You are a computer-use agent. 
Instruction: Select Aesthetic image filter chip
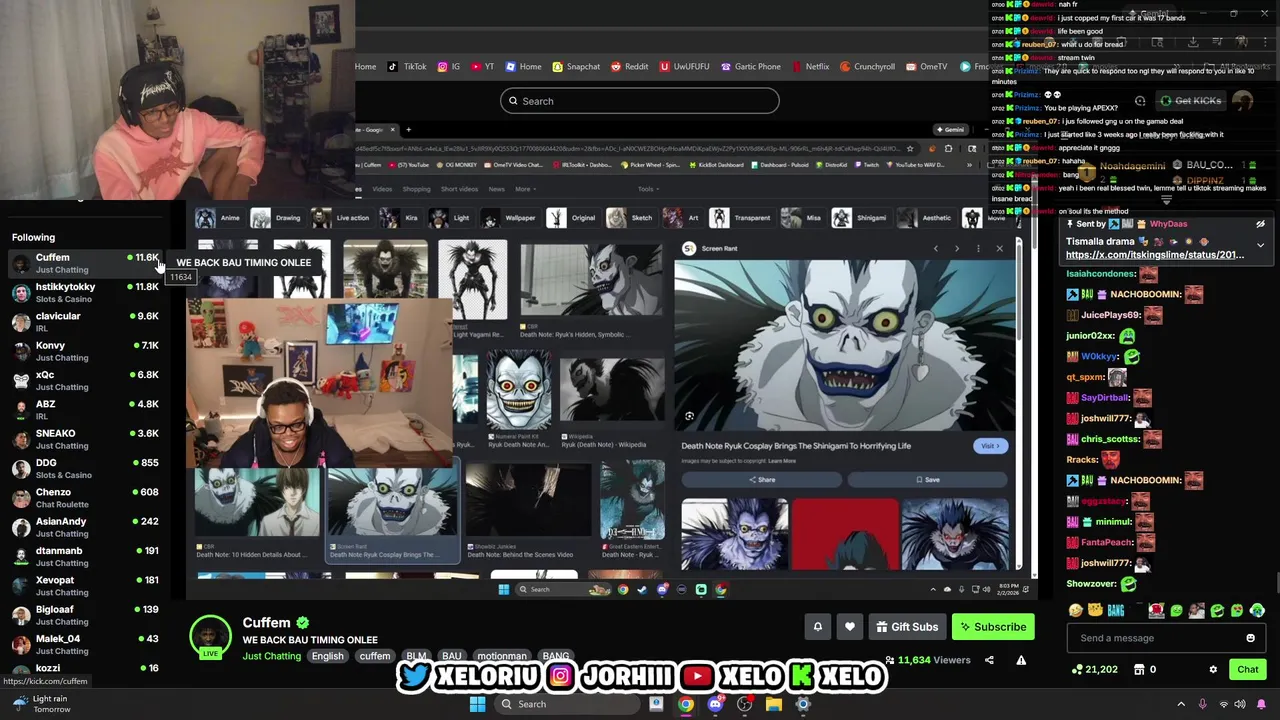[x=925, y=218]
